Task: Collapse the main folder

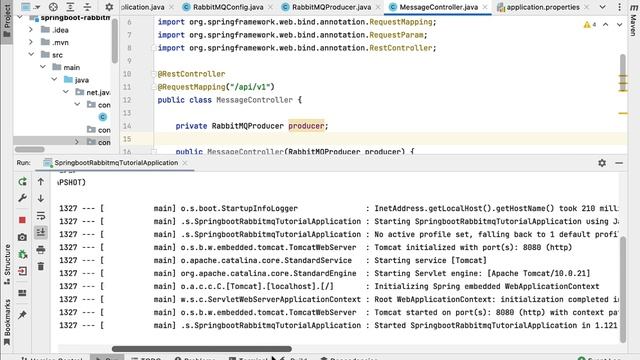Action: (43, 67)
